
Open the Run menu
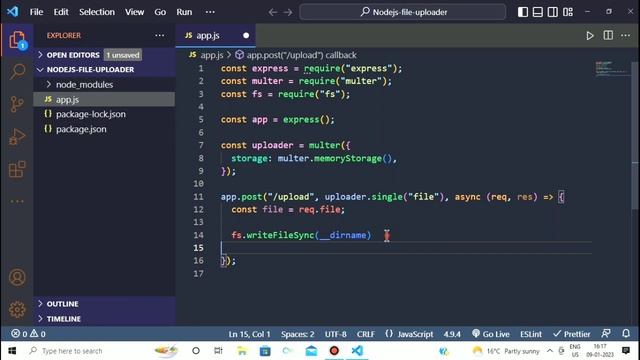point(184,12)
